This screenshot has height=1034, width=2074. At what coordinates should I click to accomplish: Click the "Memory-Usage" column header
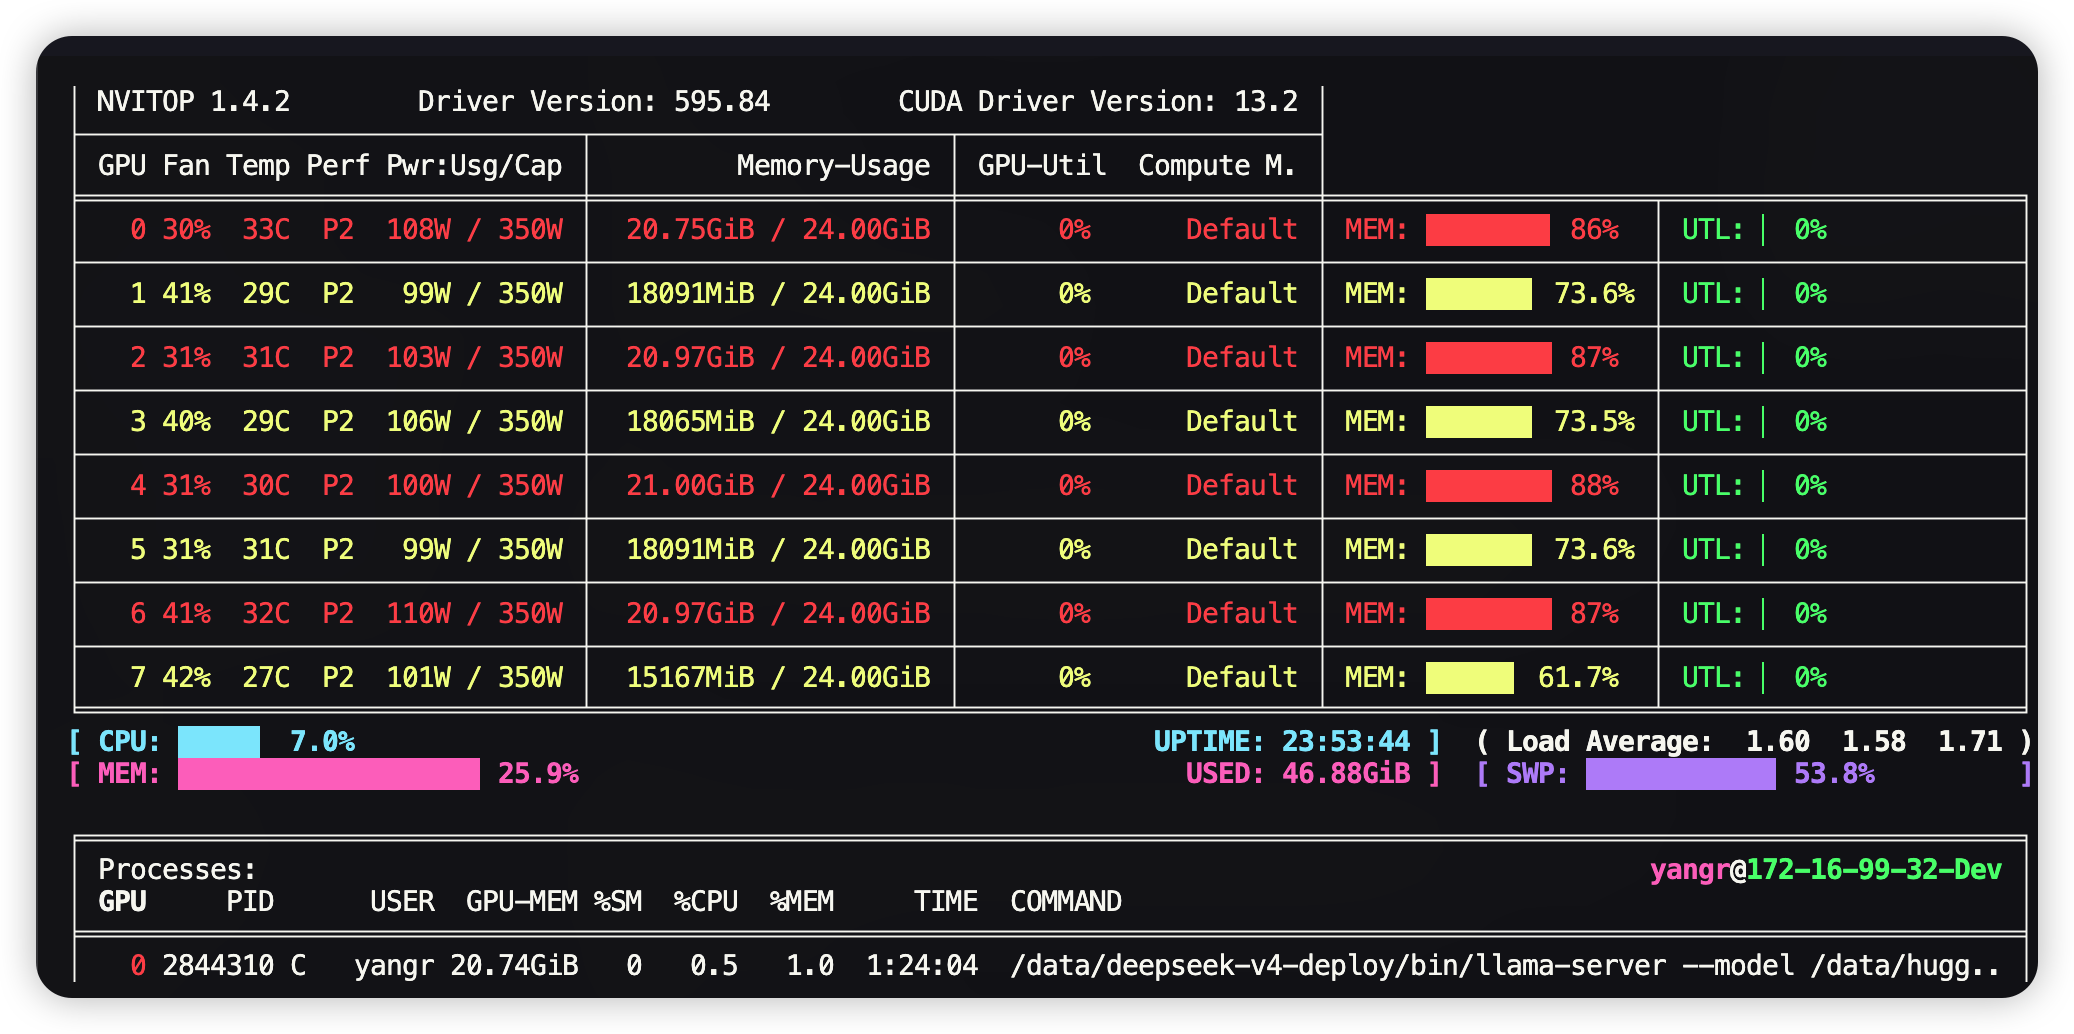coord(833,165)
